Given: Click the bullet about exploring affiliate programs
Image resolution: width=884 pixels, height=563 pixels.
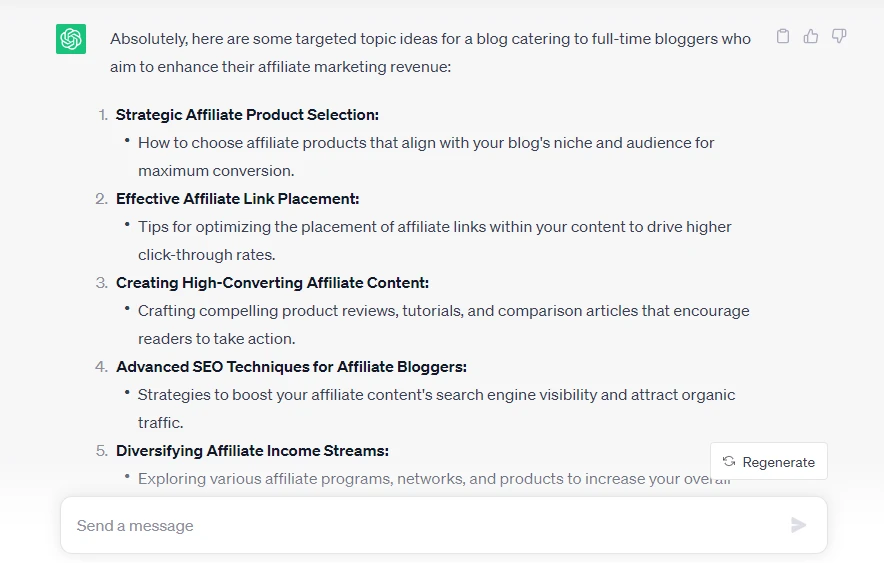Looking at the screenshot, I should pyautogui.click(x=434, y=478).
